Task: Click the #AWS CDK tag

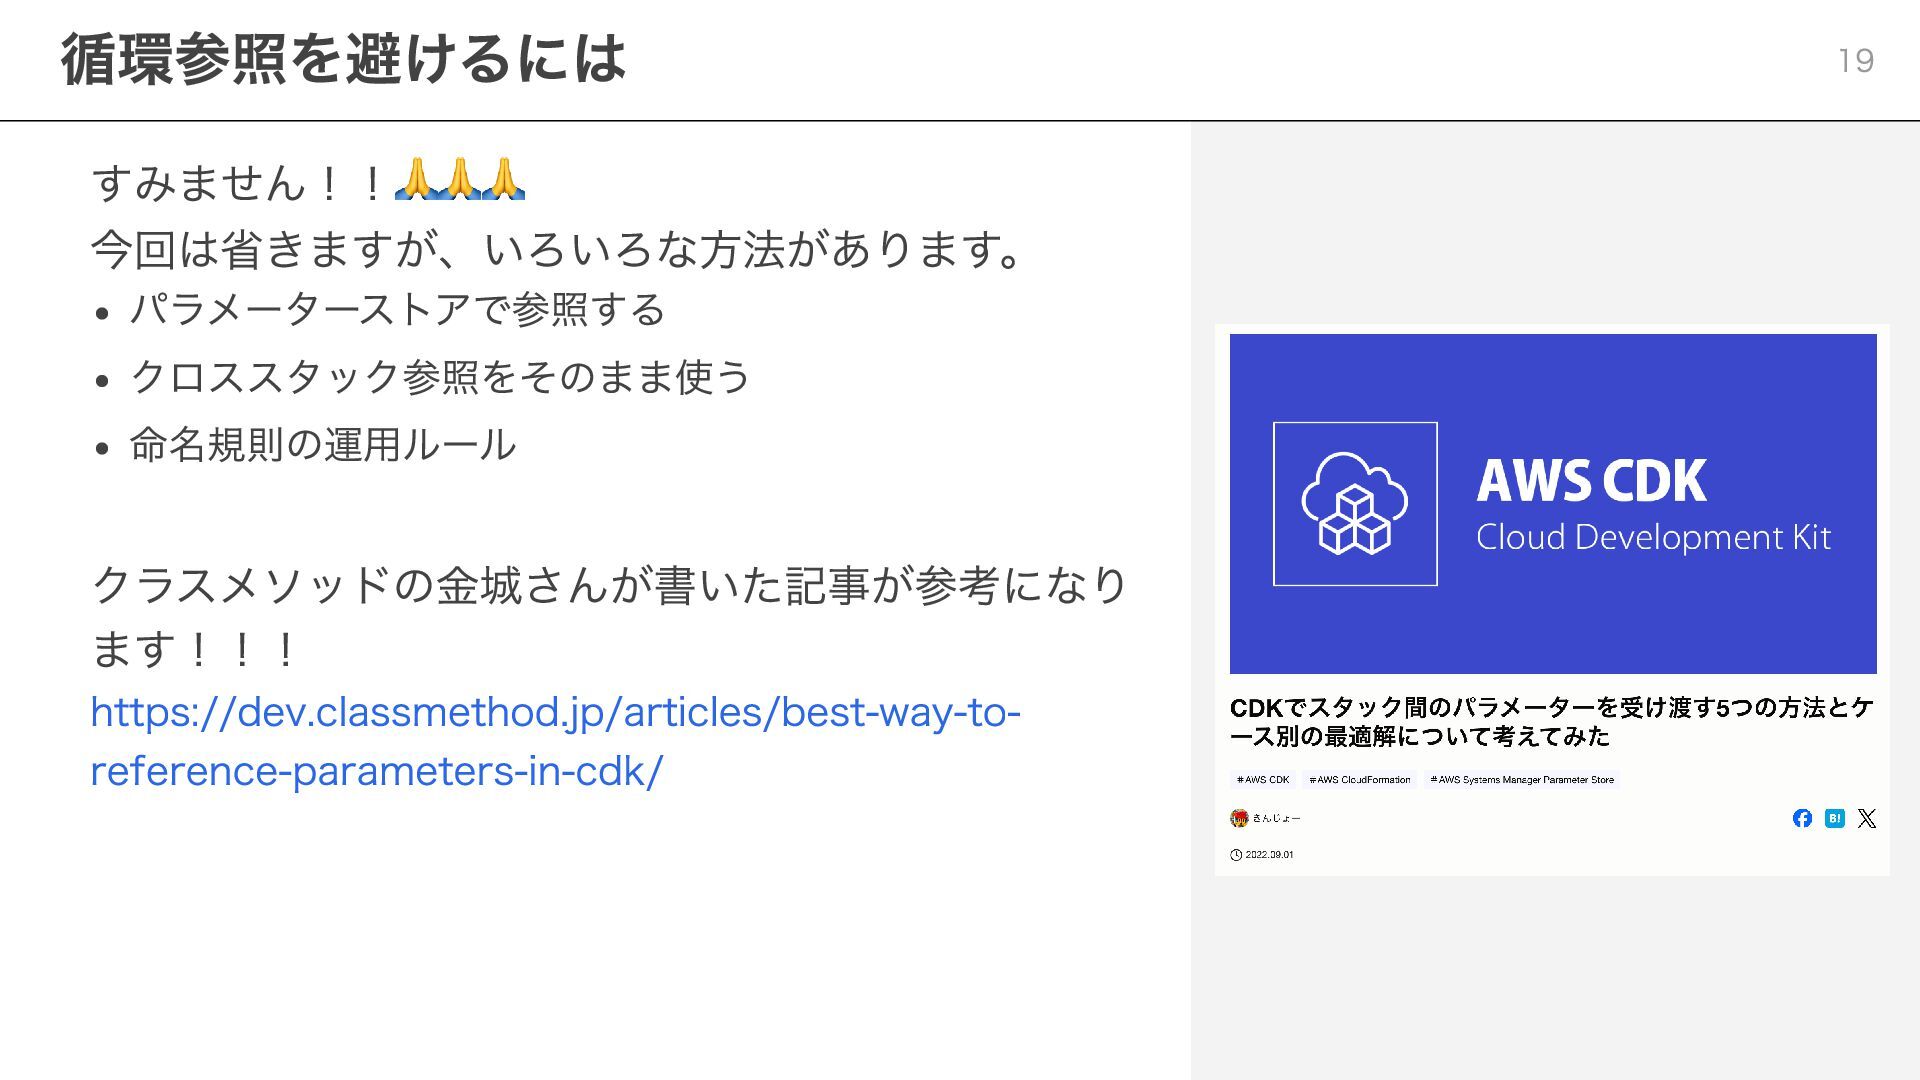Action: pyautogui.click(x=1263, y=780)
